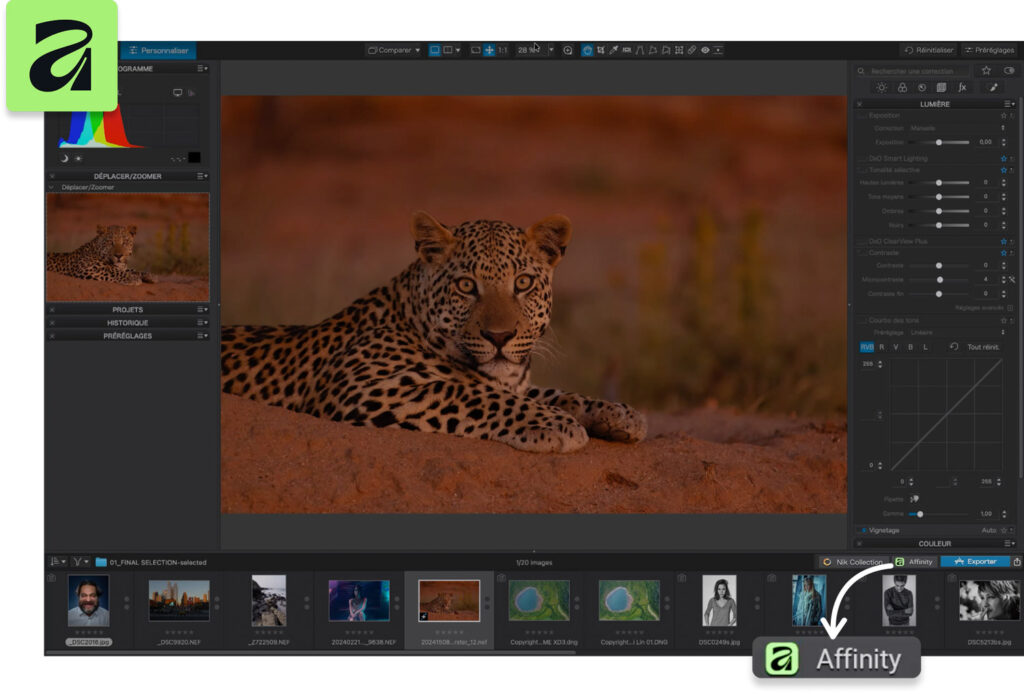The height and width of the screenshot is (694, 1024).
Task: Open the Color circles corrections tab
Action: coord(902,87)
